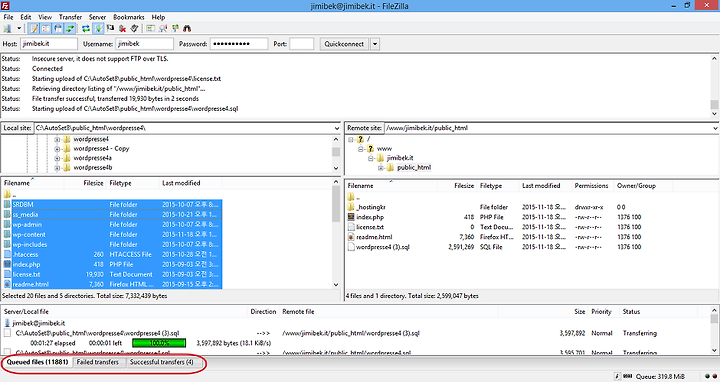Expand the wordpresse4 folder in local tree
The width and height of the screenshot is (720, 382).
pyautogui.click(x=57, y=139)
